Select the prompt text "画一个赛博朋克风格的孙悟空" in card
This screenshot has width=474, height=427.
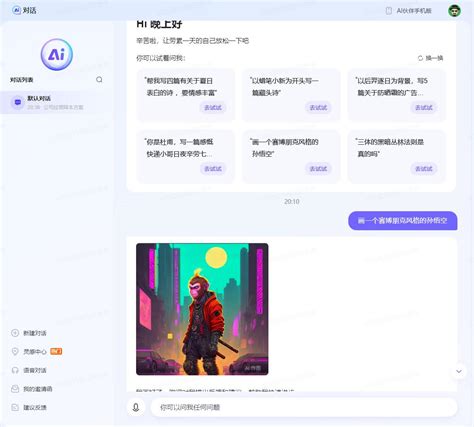click(x=284, y=148)
